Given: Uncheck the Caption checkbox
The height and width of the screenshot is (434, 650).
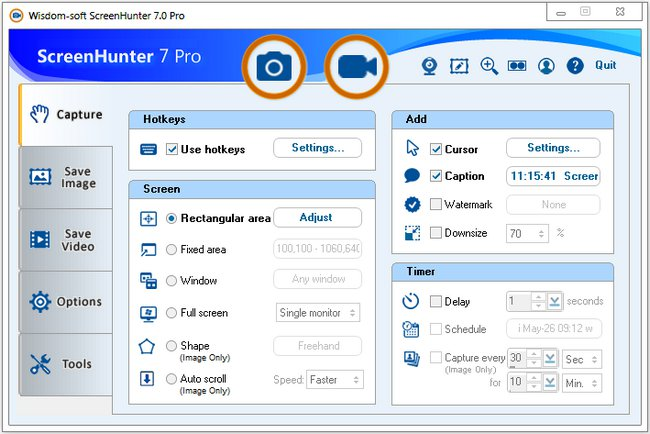Looking at the screenshot, I should 436,176.
